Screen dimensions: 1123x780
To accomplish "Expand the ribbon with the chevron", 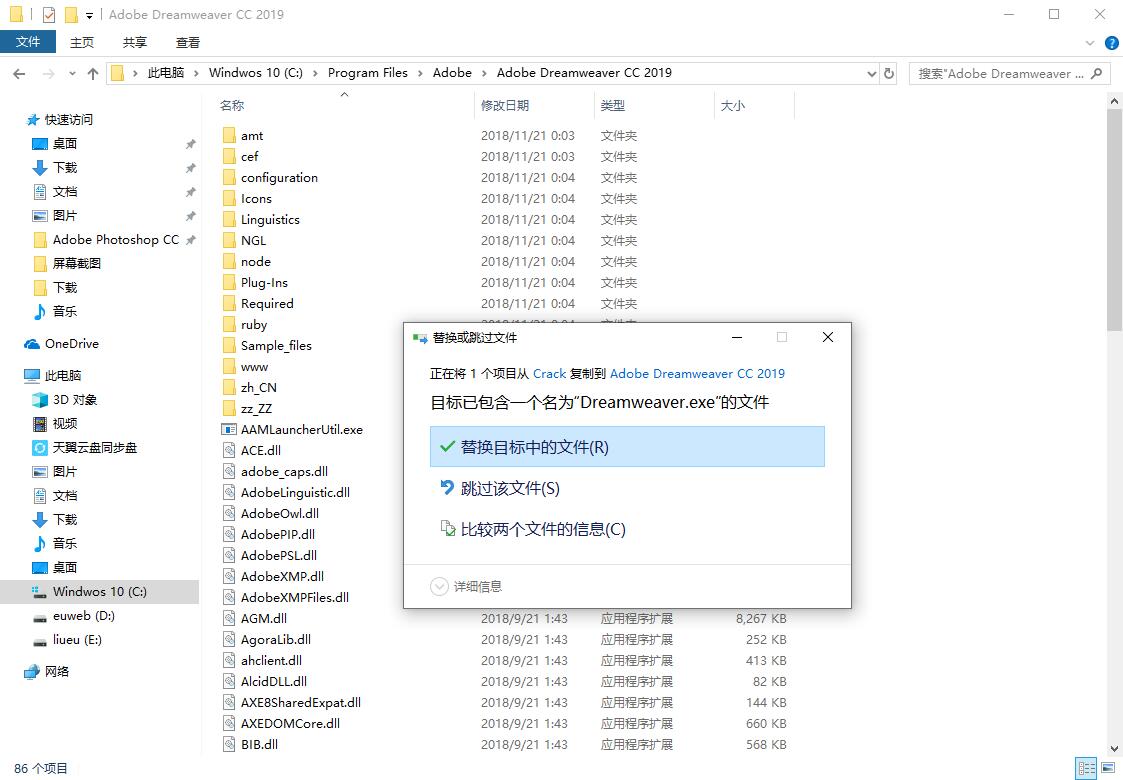I will 1090,43.
